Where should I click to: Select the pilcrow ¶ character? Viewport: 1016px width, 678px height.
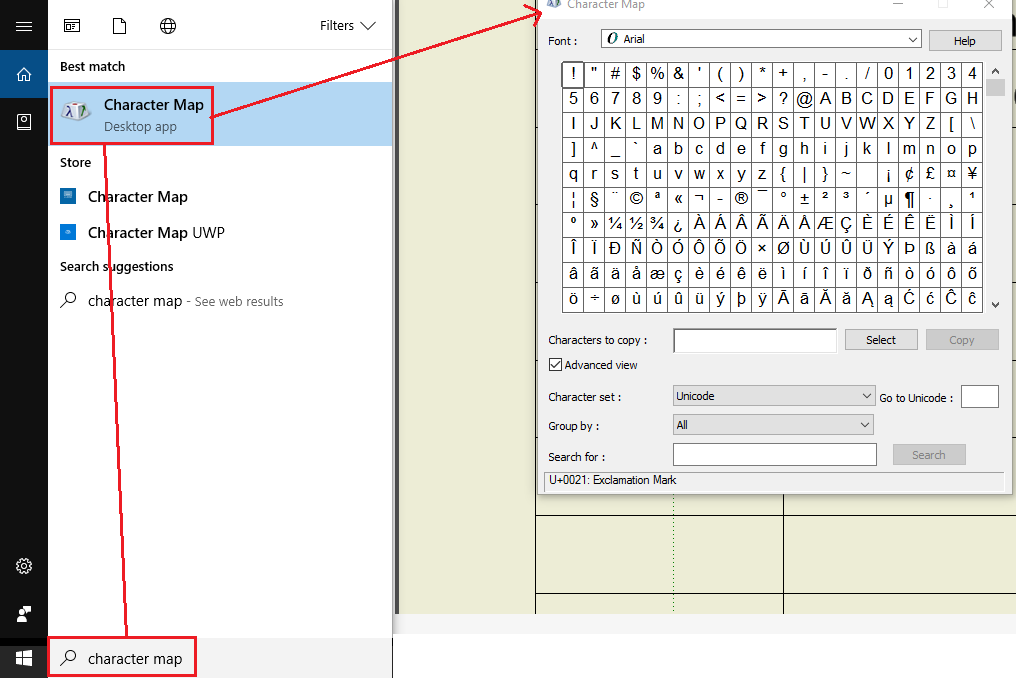909,198
